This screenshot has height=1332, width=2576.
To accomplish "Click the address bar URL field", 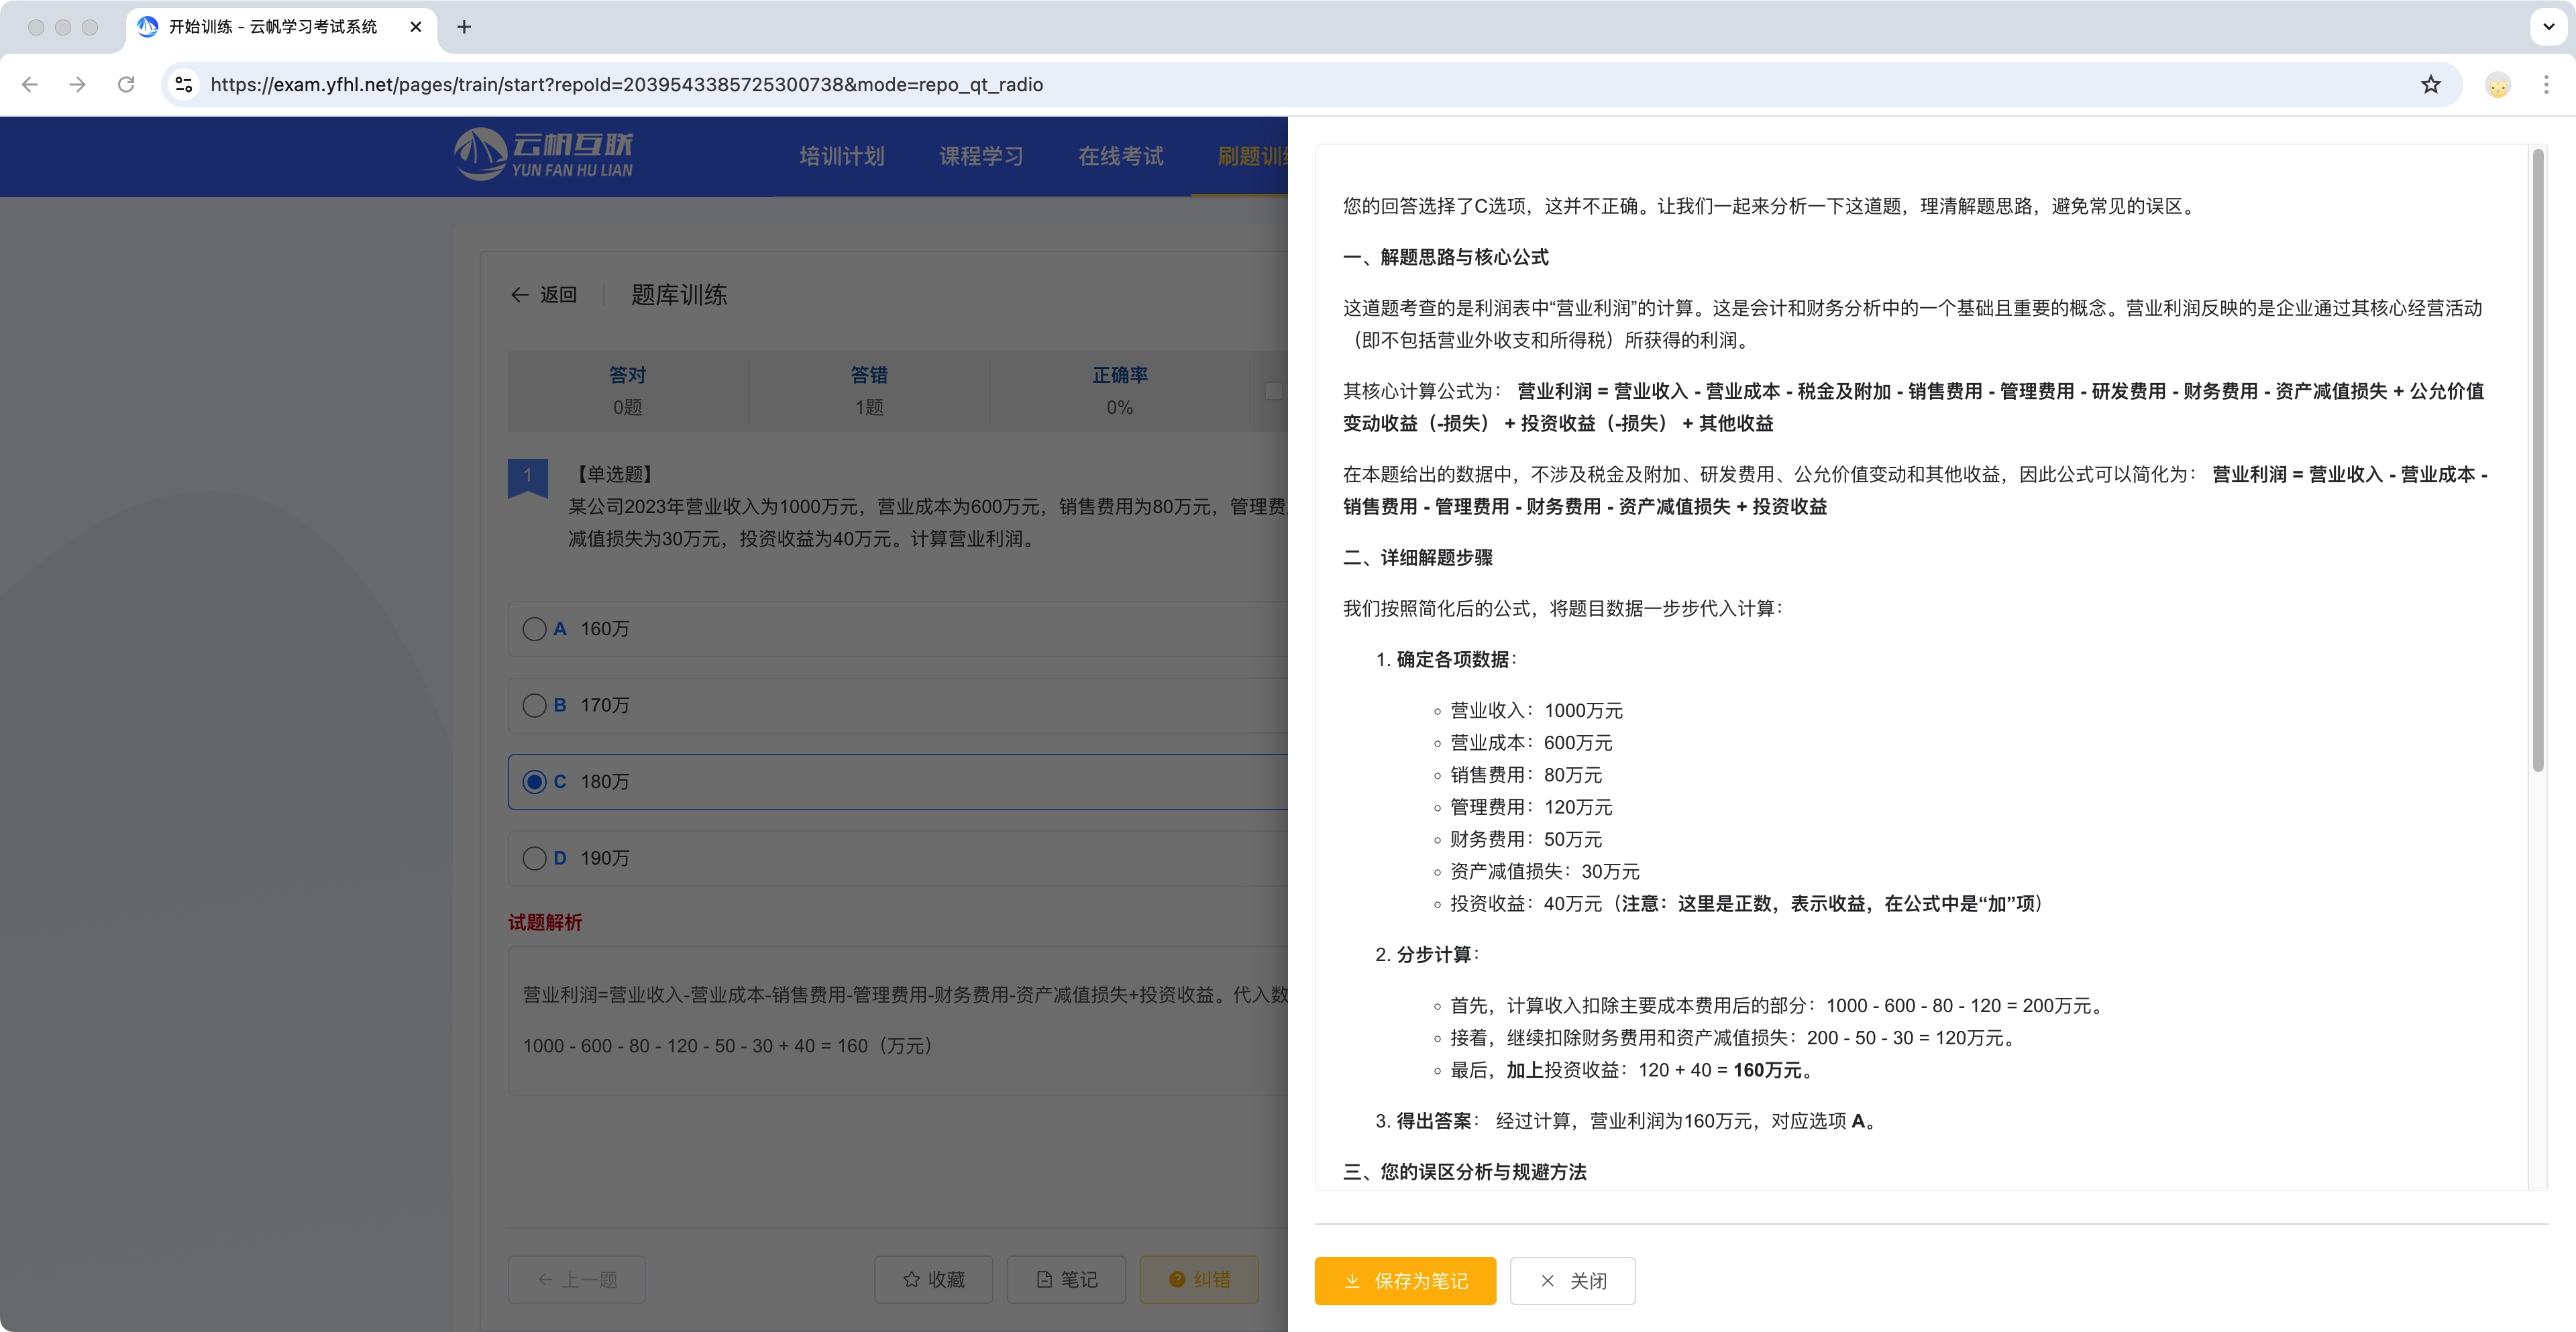I will (700, 85).
